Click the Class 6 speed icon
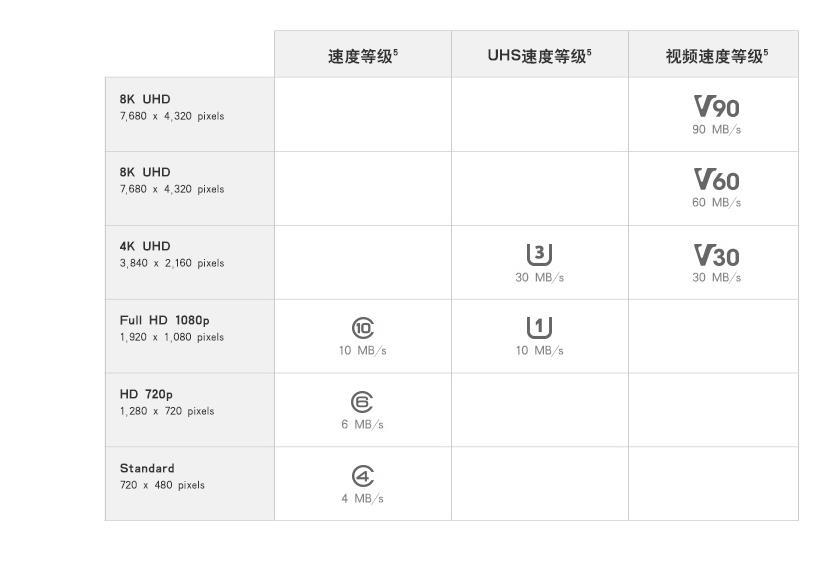Image resolution: width=820 pixels, height=570 pixels. coord(362,402)
